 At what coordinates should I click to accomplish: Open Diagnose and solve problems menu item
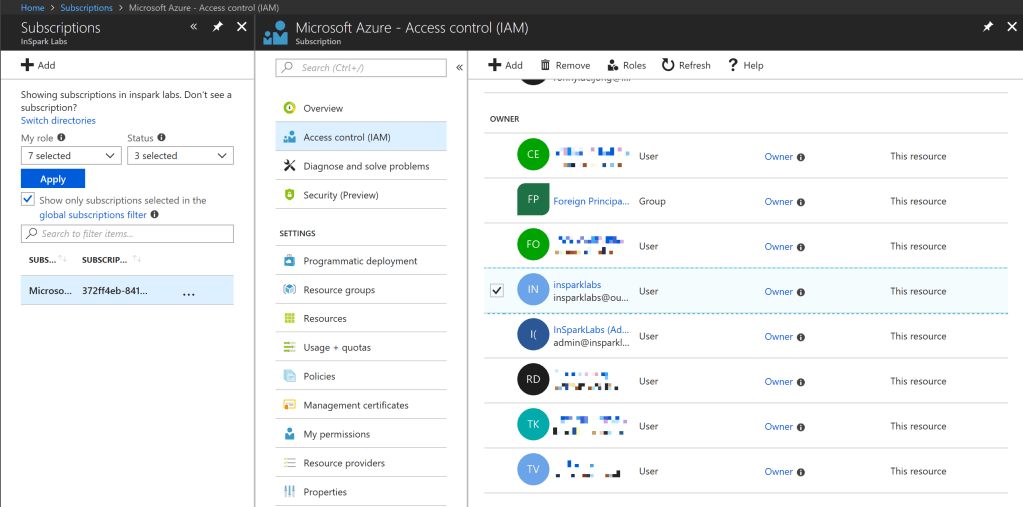366,166
